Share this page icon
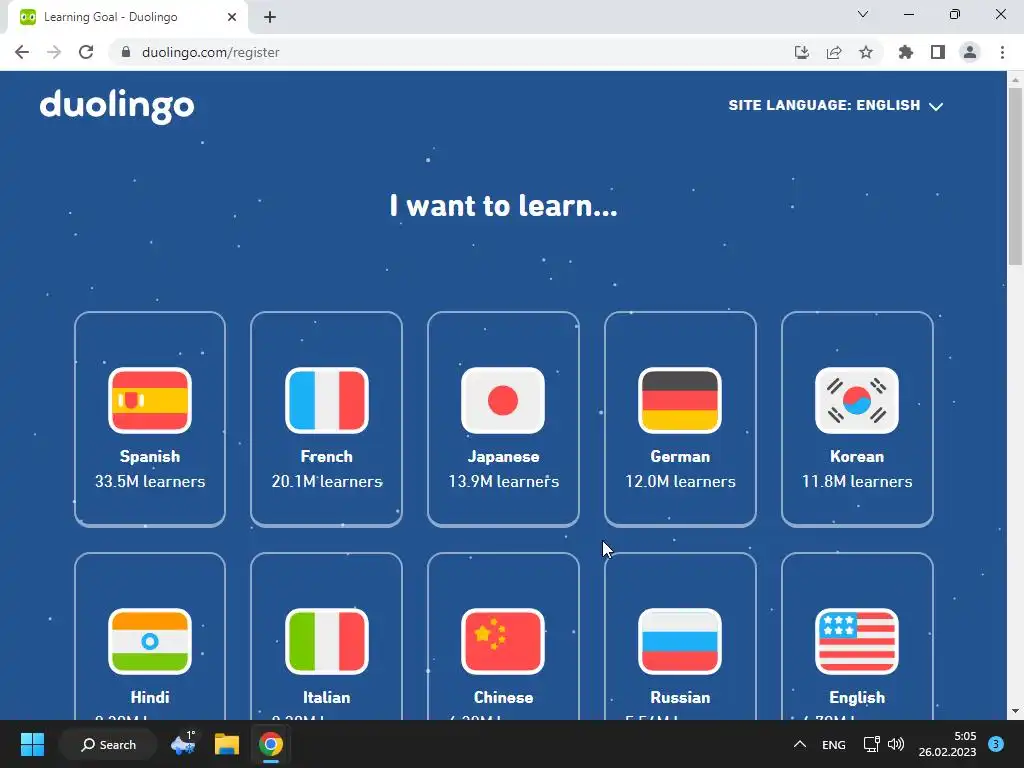The width and height of the screenshot is (1024, 768). 834,52
